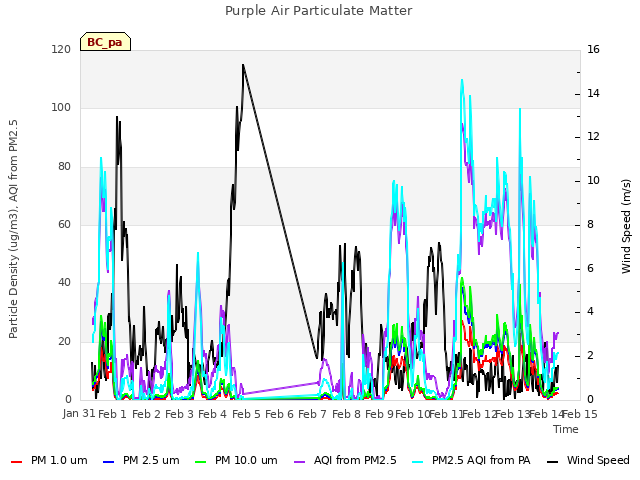The image size is (640, 480).
Task: Click the Jan 31 date tick label
Action: tap(79, 413)
